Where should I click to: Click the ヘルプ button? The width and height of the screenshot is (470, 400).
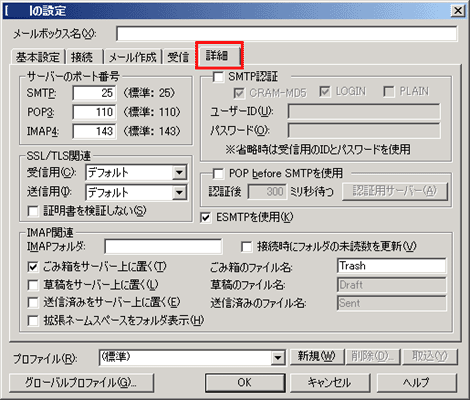[417, 382]
